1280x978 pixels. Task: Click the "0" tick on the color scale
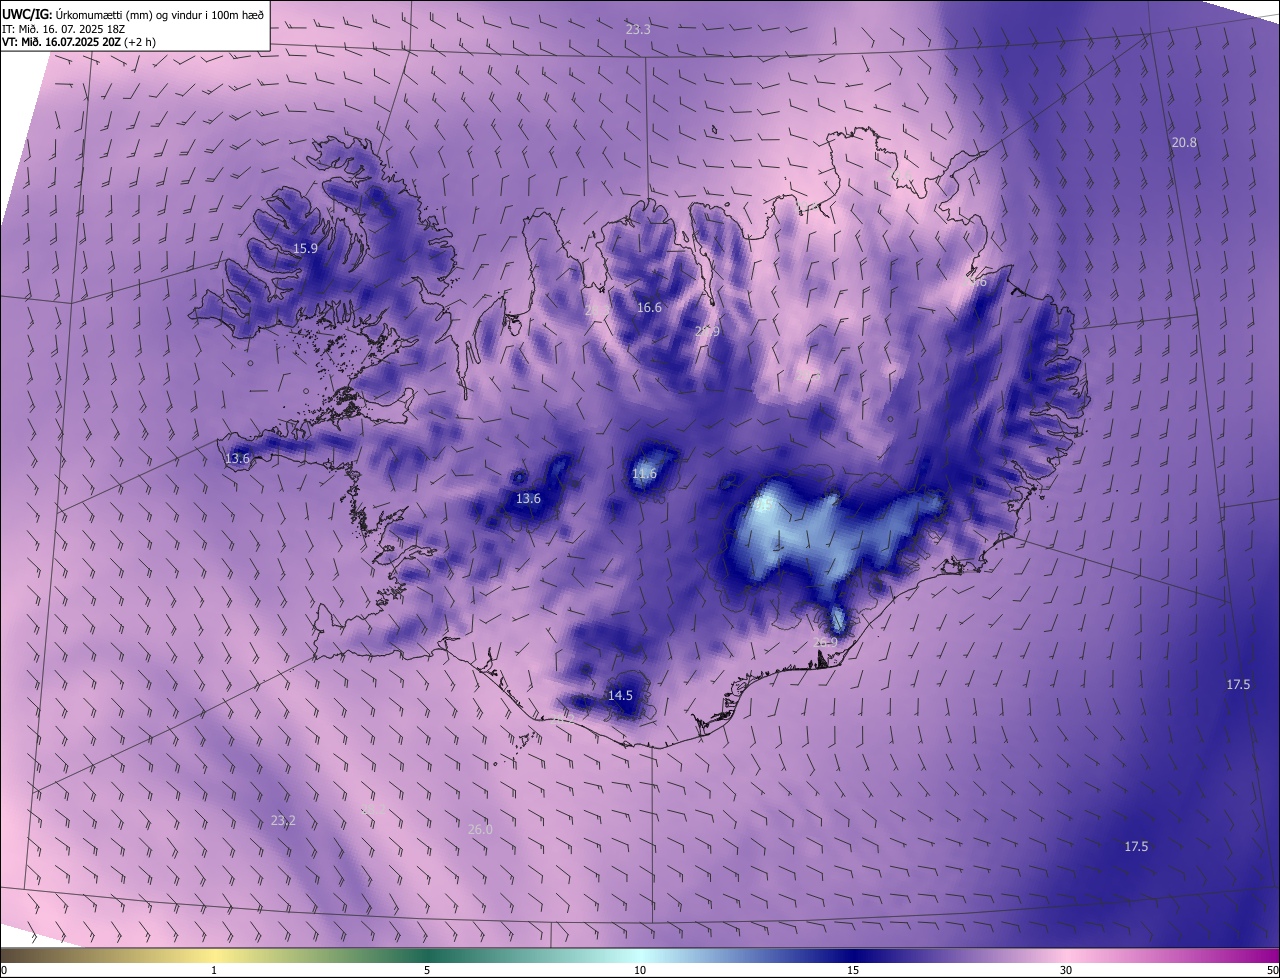click(x=4, y=971)
